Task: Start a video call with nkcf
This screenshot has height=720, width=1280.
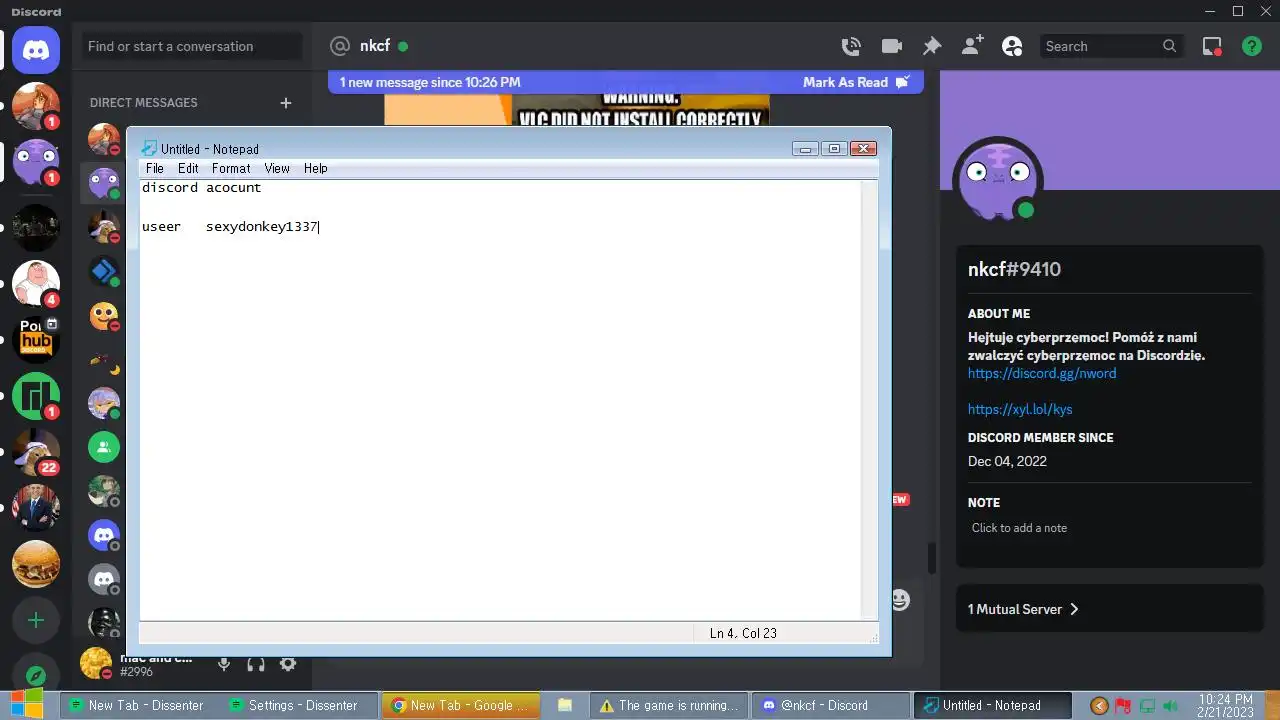Action: click(x=891, y=46)
